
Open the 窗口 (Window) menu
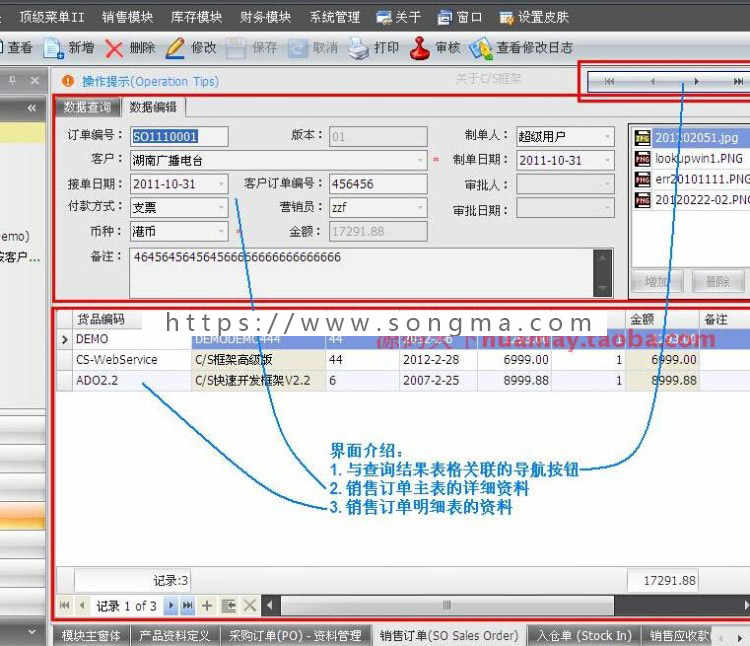coord(460,17)
